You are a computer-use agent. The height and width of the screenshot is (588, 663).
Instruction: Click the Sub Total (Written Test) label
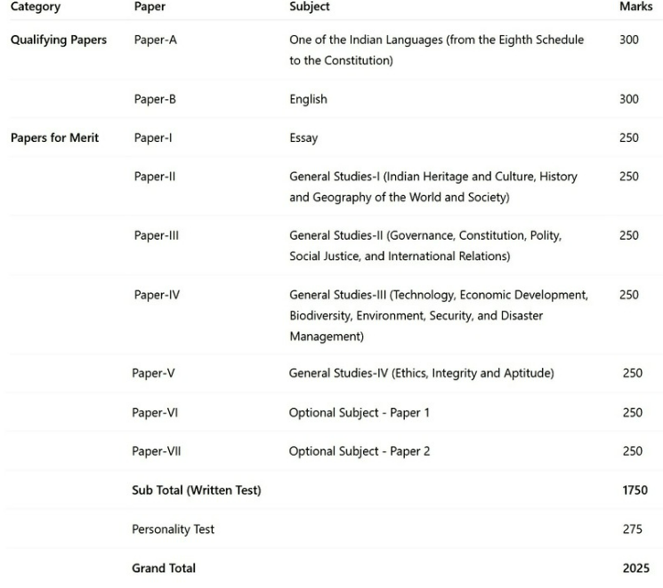197,490
